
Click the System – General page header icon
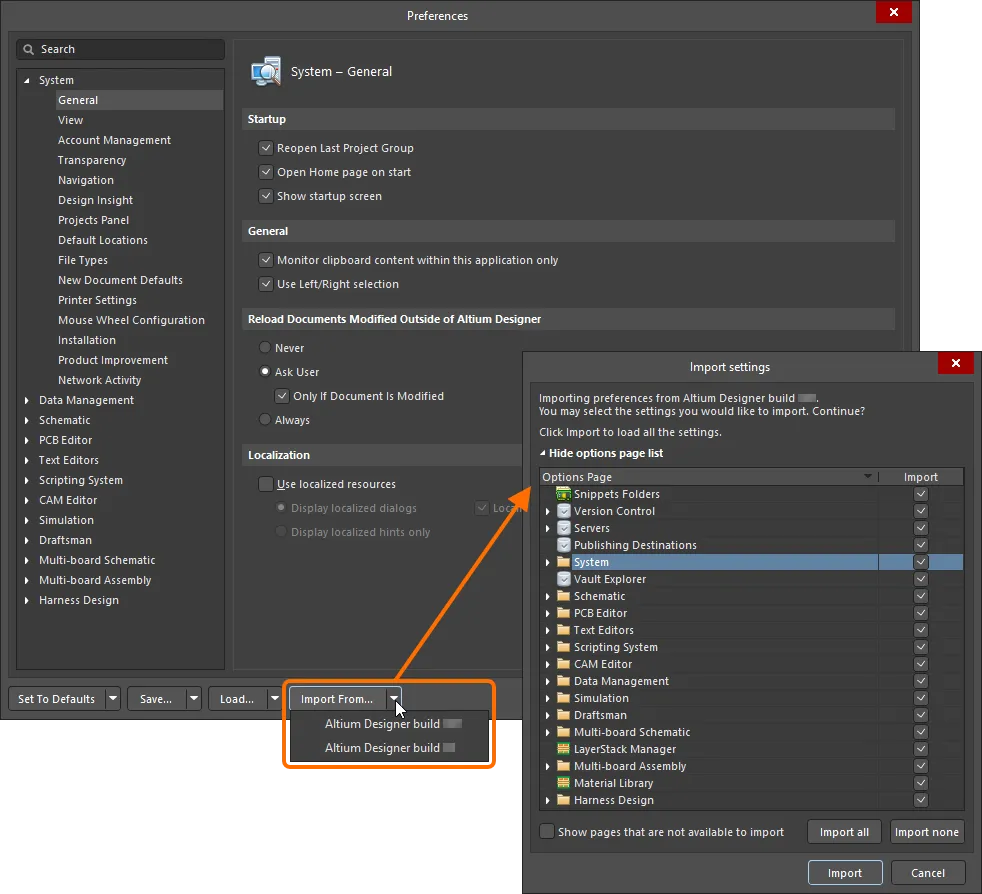click(x=266, y=71)
